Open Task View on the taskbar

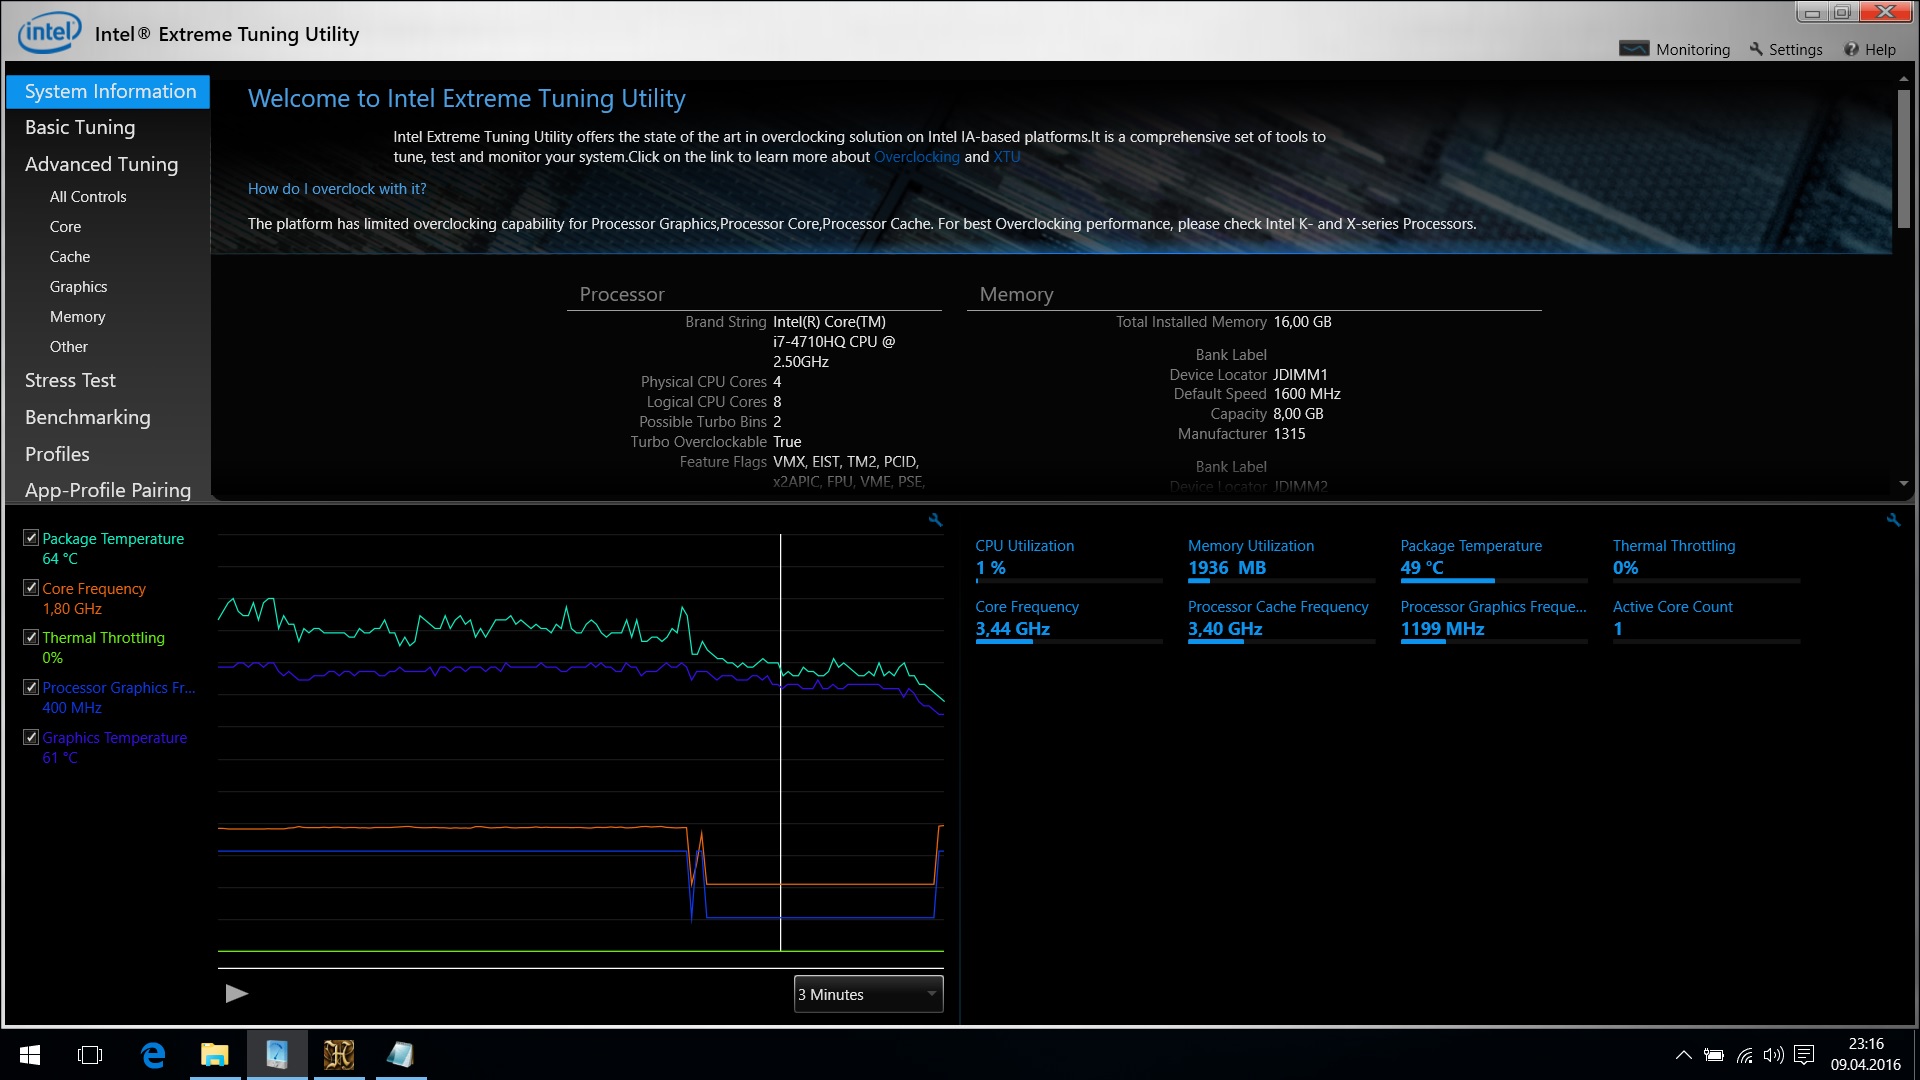(90, 1055)
